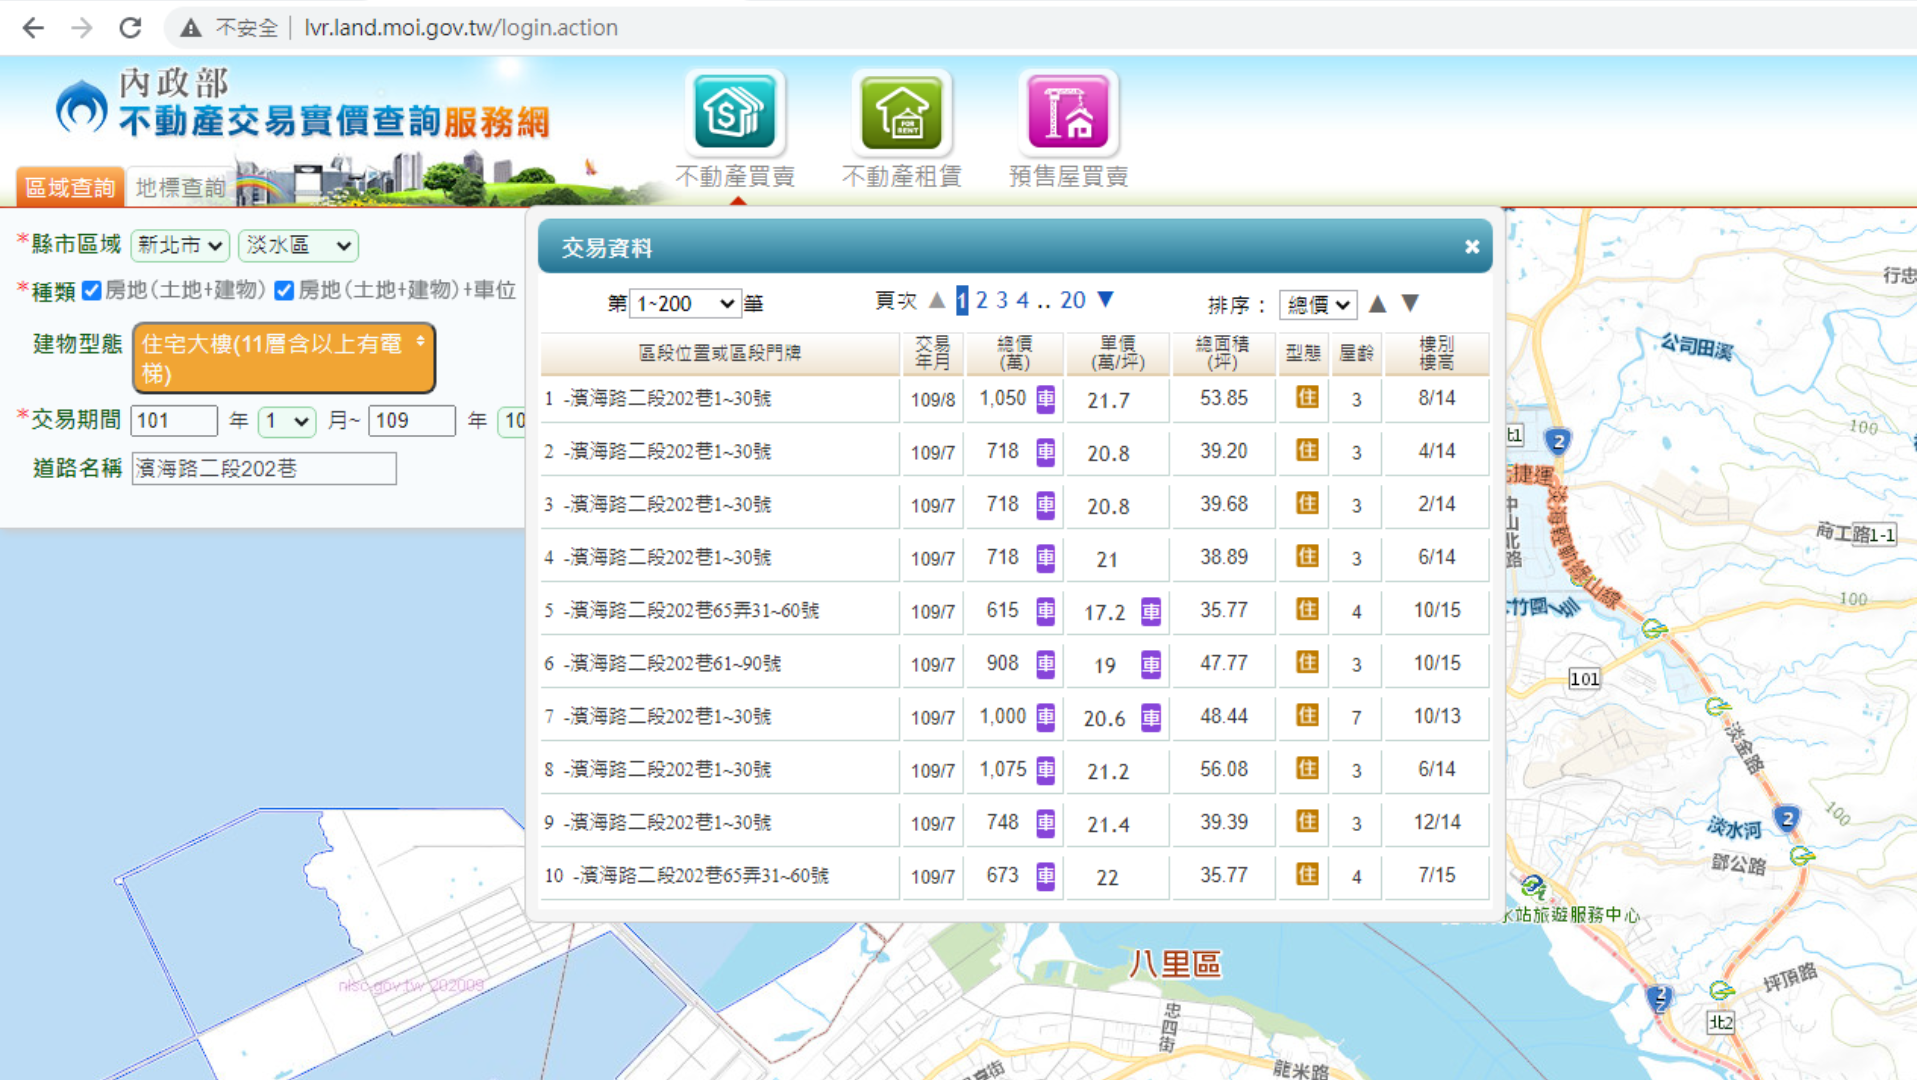This screenshot has height=1080, width=1917.
Task: Click the 區段位置或區段門牌 column header
Action: pyautogui.click(x=720, y=353)
